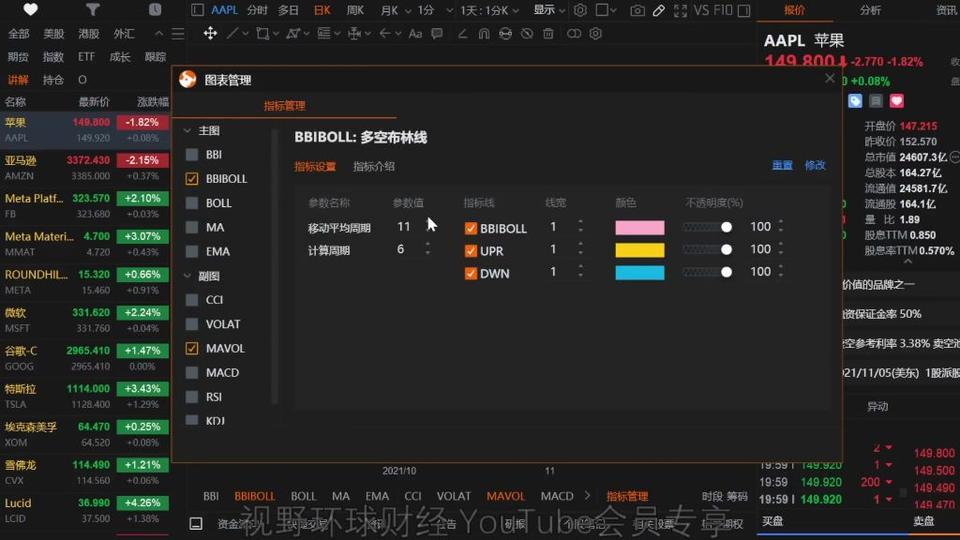
Task: Switch to the 指标介绍 tab
Action: click(x=373, y=167)
